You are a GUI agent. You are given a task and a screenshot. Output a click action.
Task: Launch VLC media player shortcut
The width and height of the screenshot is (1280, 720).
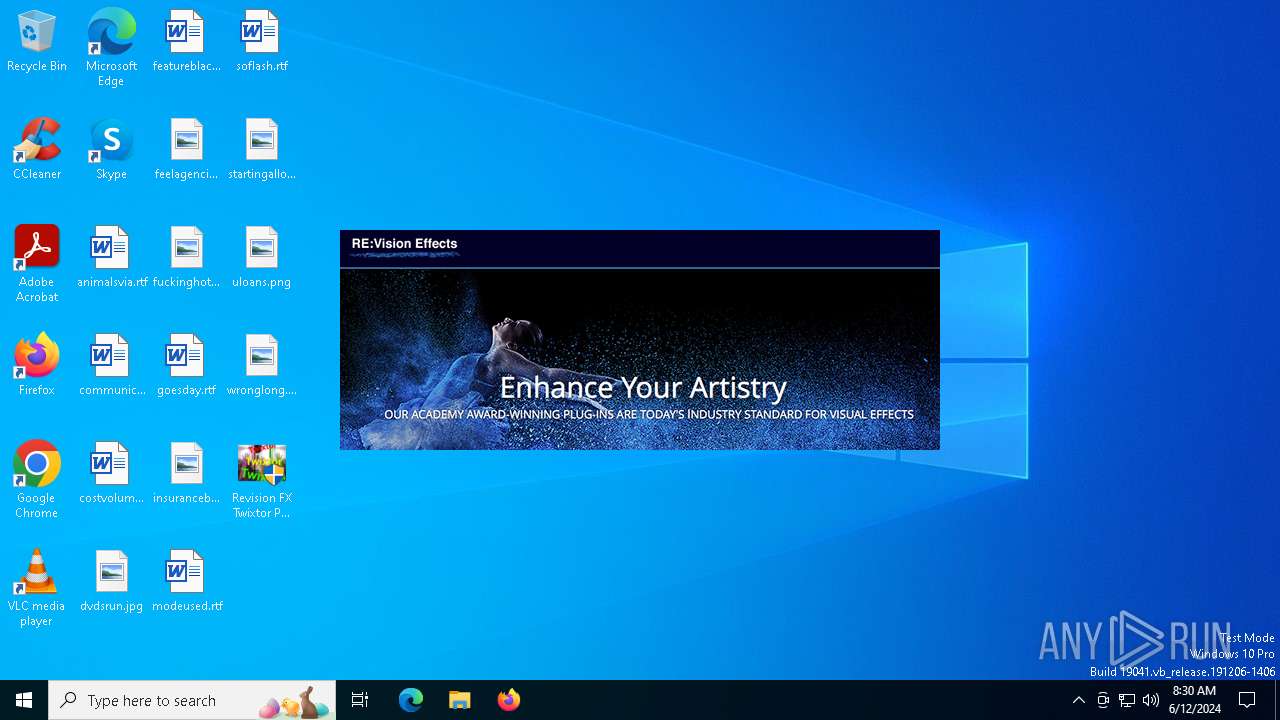[x=37, y=588]
